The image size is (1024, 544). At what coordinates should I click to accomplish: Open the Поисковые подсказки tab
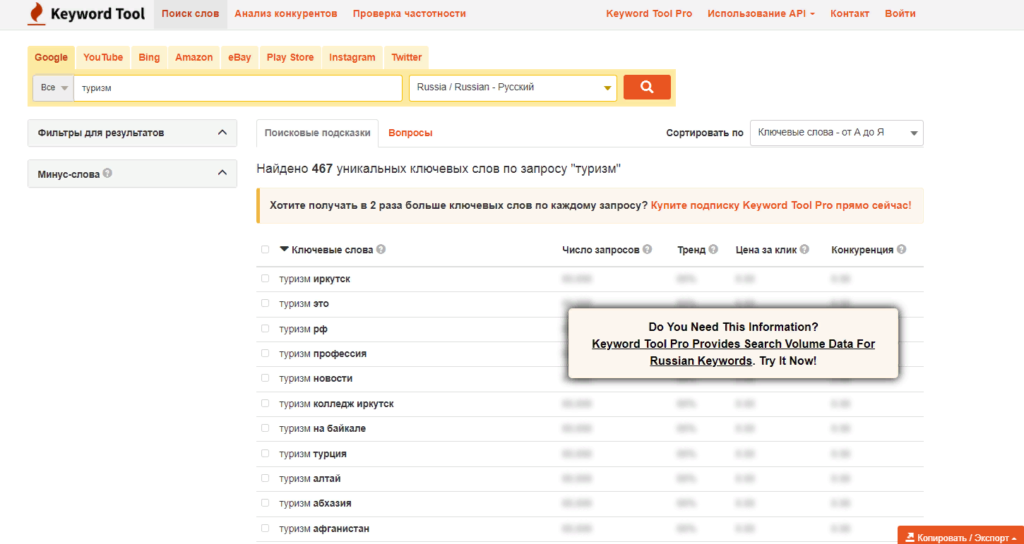(317, 133)
